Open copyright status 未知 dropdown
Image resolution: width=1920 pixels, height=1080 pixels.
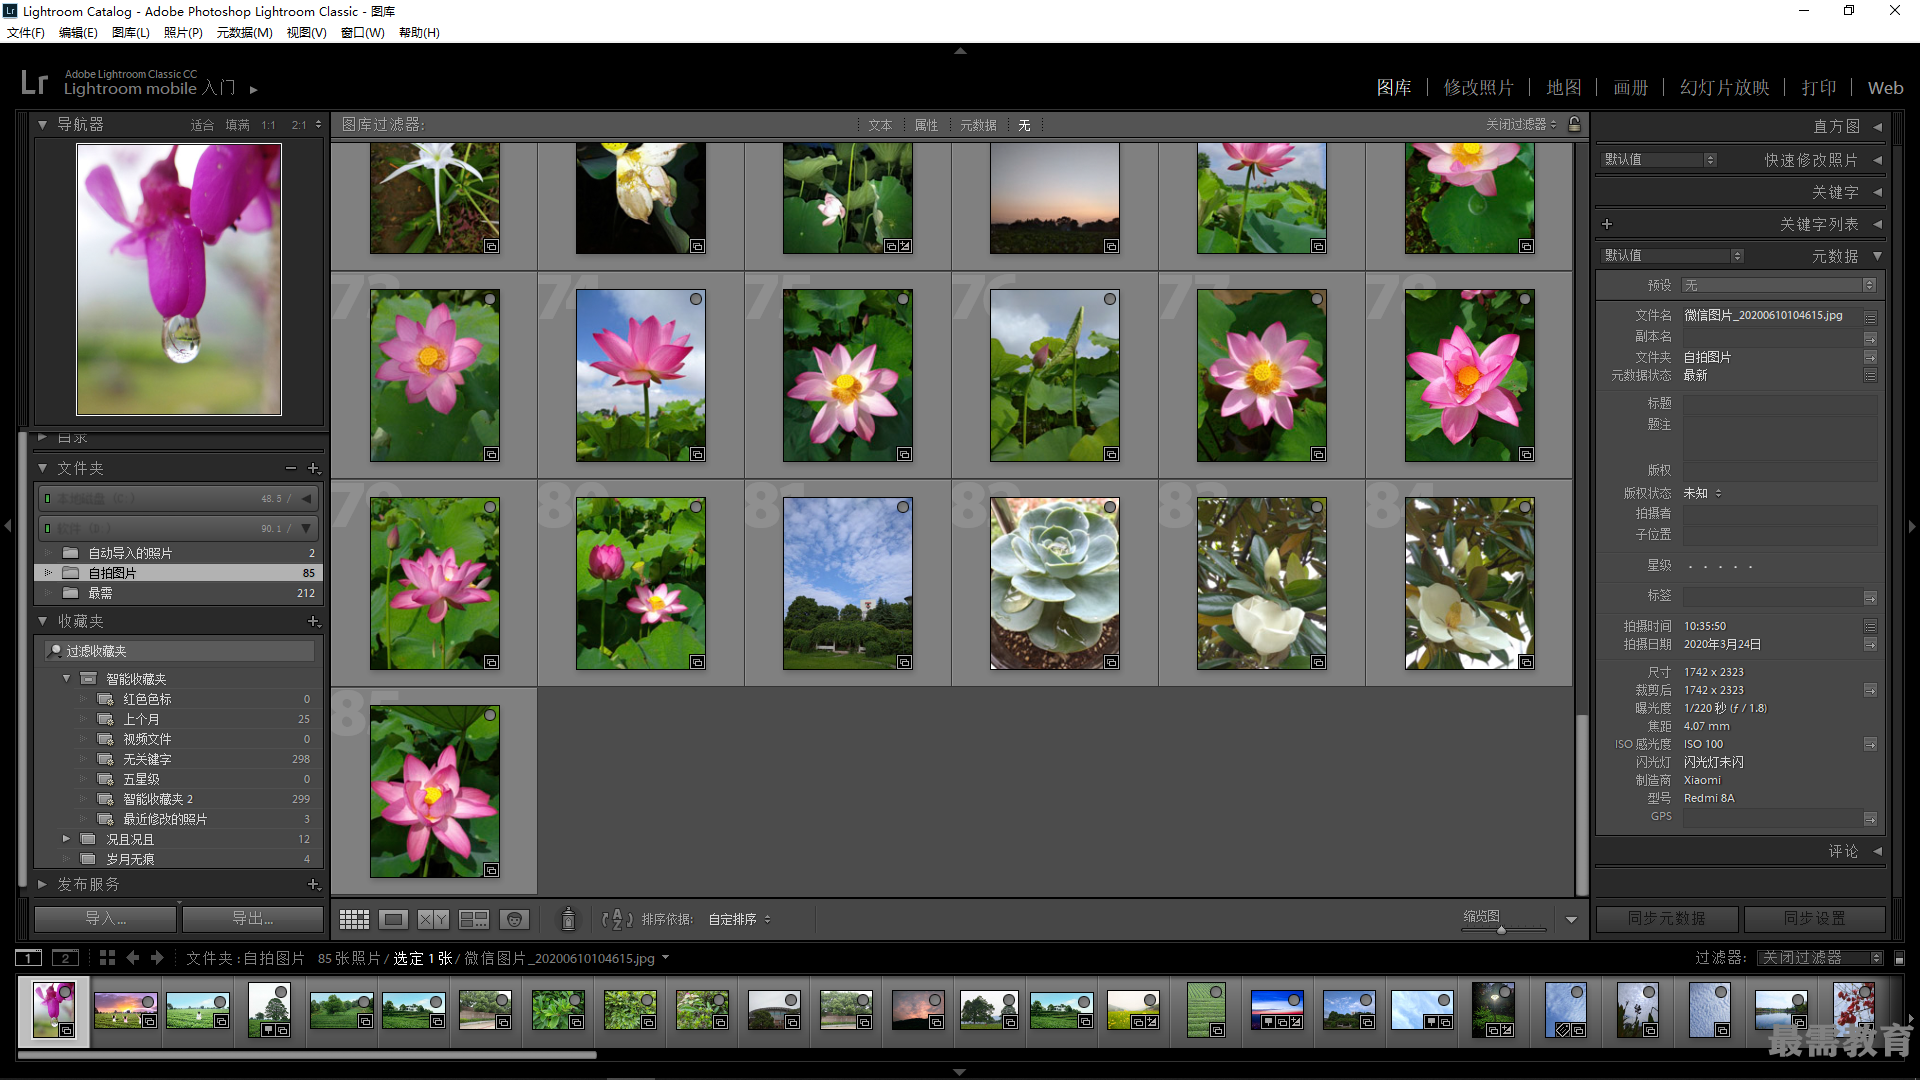tap(1703, 493)
